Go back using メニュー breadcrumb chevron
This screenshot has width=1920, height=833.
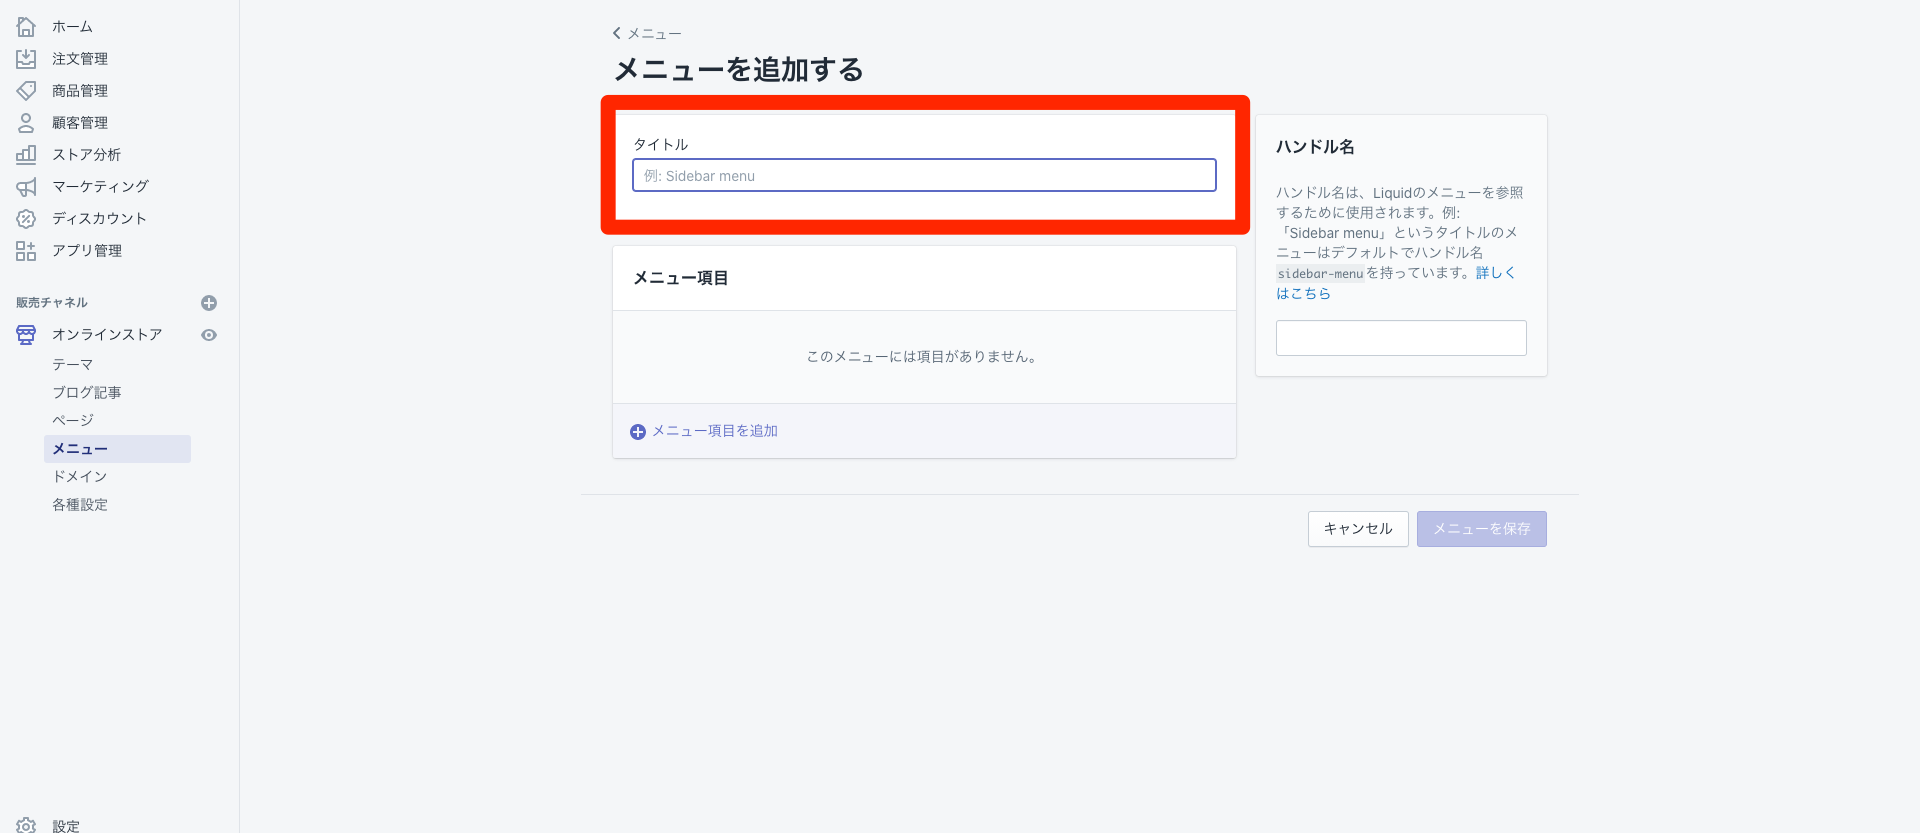click(617, 34)
